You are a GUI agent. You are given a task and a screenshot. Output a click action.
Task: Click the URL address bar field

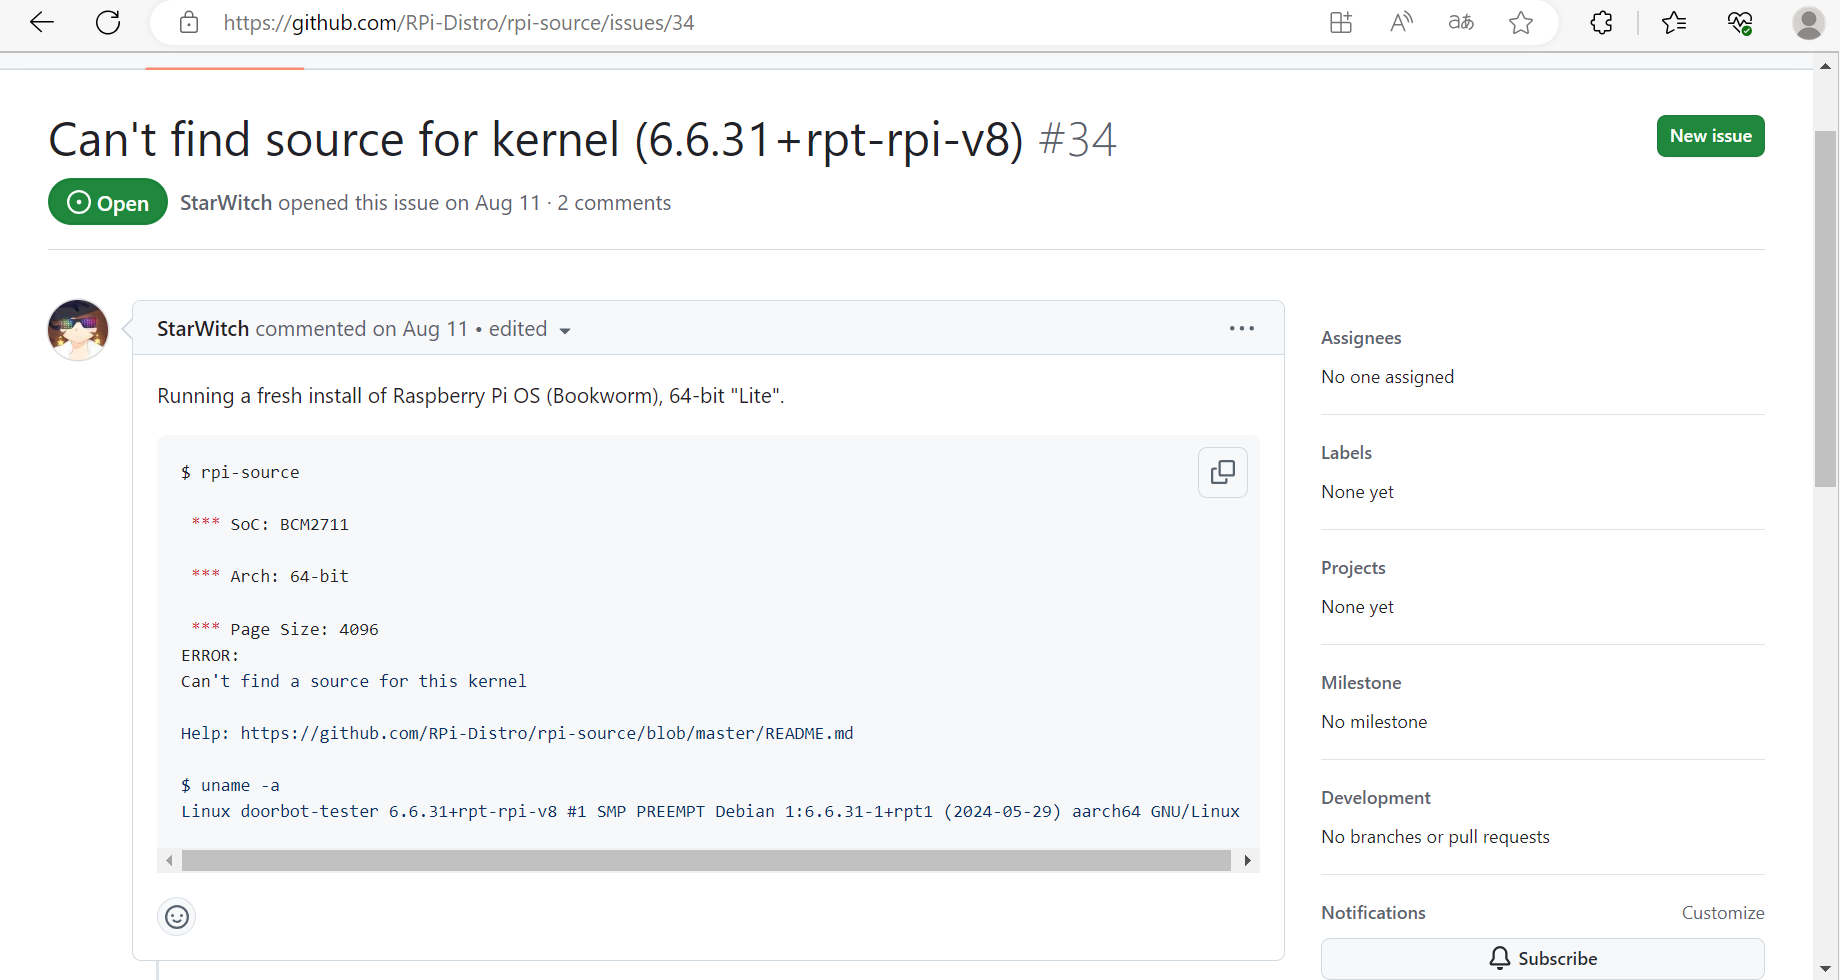[x=700, y=22]
